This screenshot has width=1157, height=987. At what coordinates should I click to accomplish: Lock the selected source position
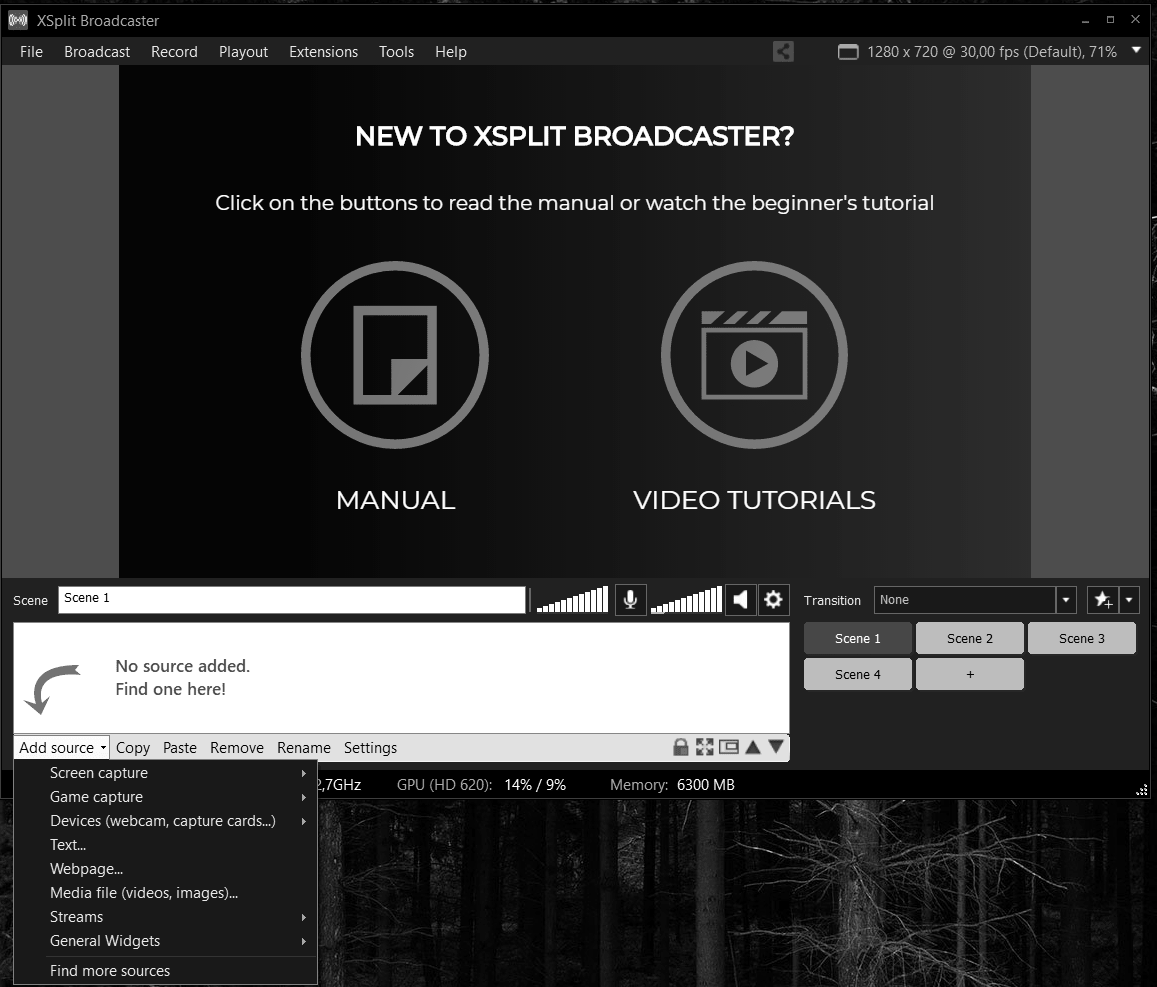[680, 746]
